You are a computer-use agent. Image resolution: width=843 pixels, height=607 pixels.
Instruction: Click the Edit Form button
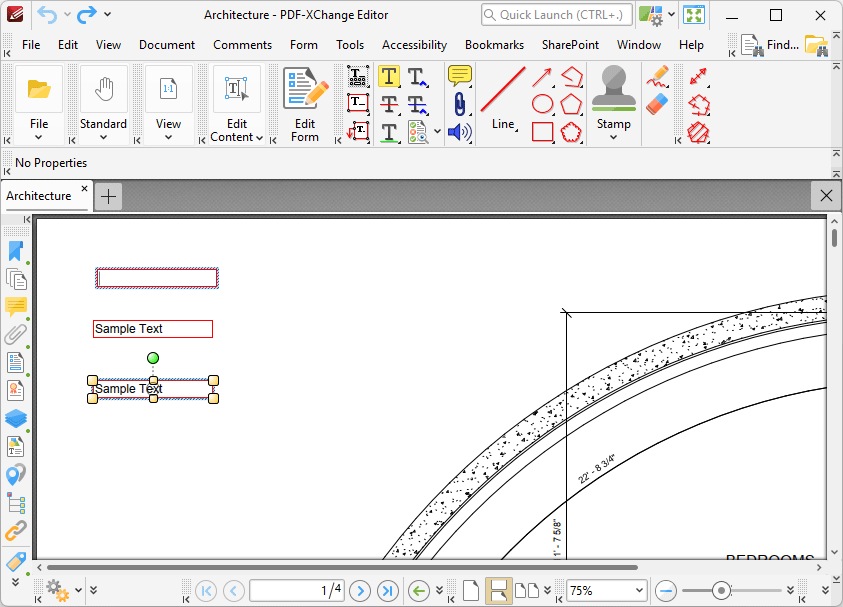(x=305, y=105)
